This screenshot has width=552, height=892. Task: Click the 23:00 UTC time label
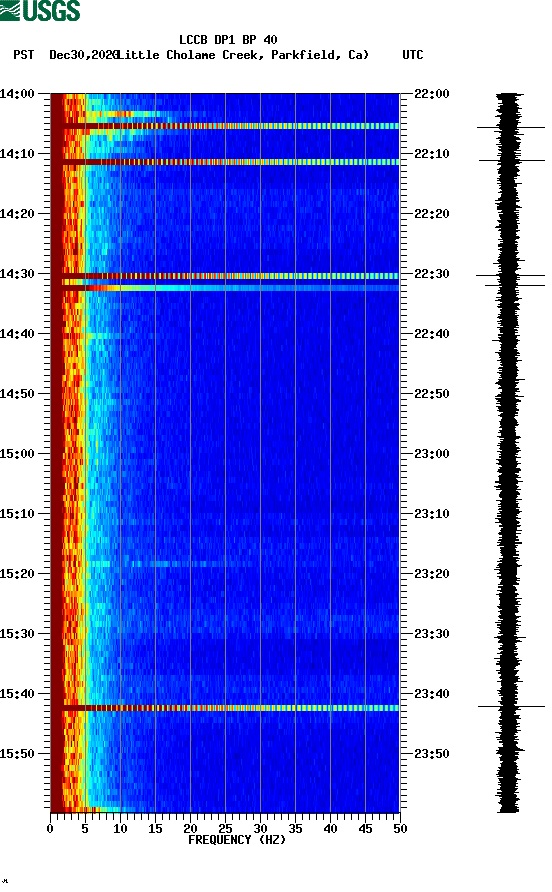[x=431, y=454]
